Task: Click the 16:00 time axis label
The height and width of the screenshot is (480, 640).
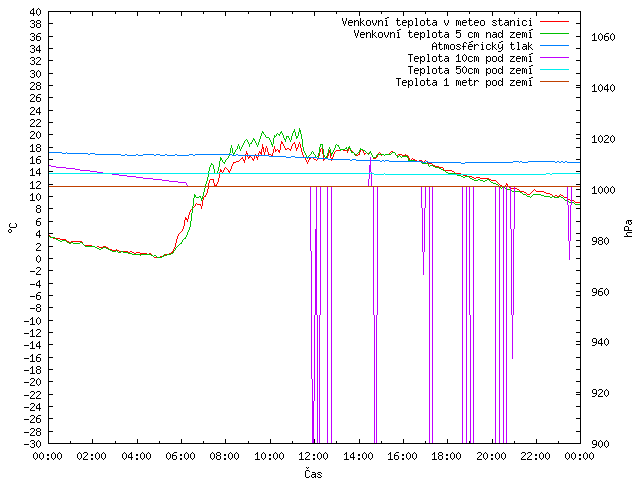Action: (402, 456)
